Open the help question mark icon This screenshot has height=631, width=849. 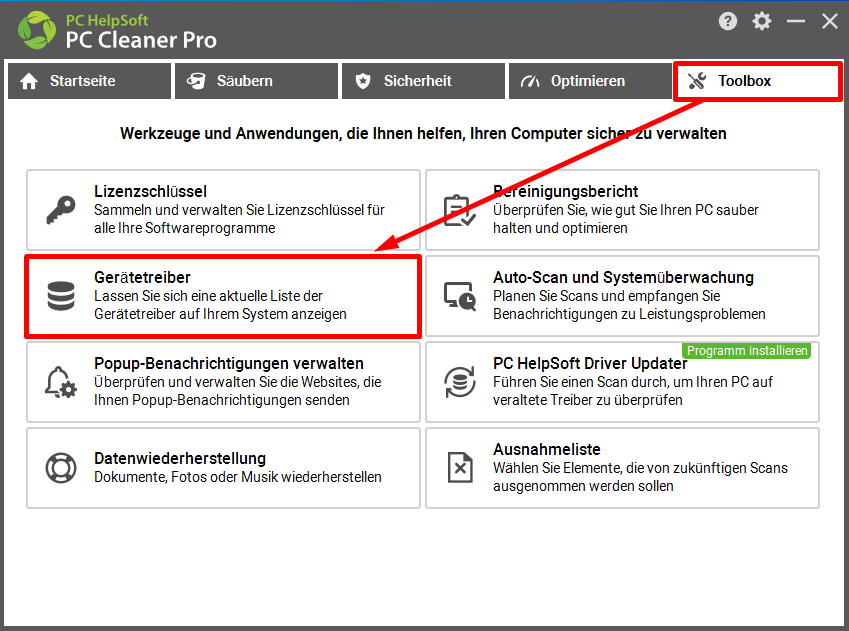(x=728, y=21)
